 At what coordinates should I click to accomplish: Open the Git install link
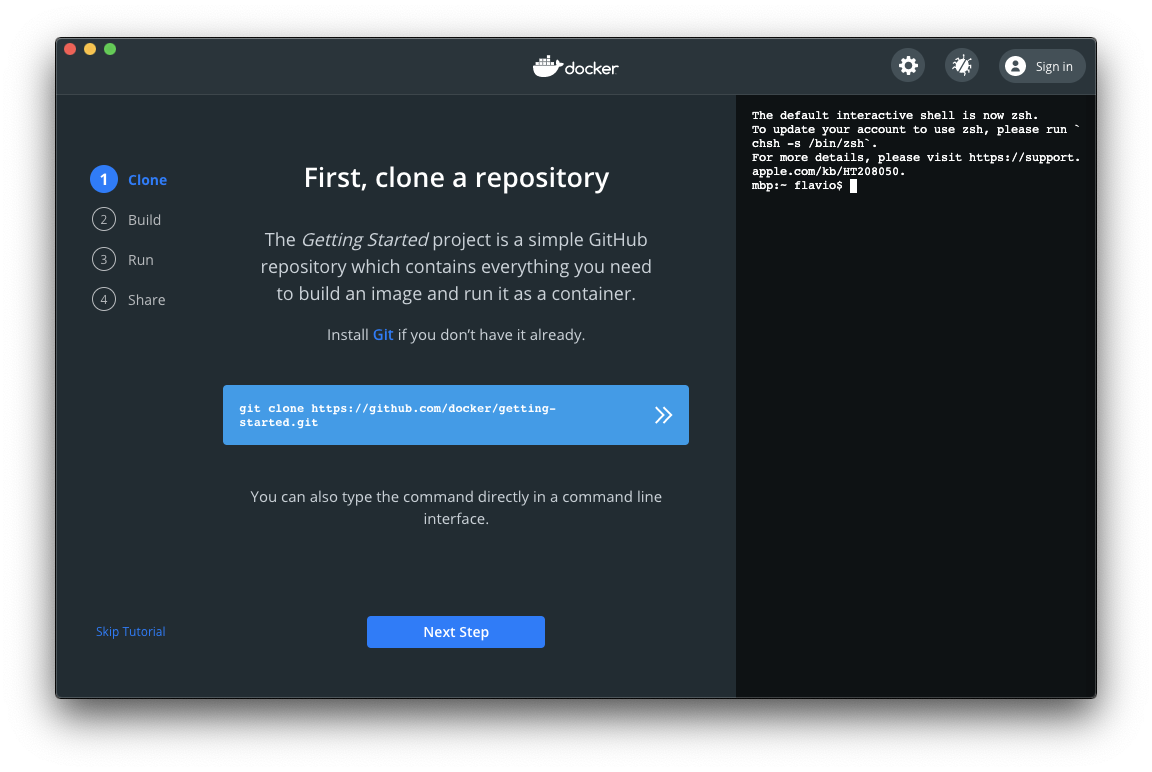click(383, 335)
